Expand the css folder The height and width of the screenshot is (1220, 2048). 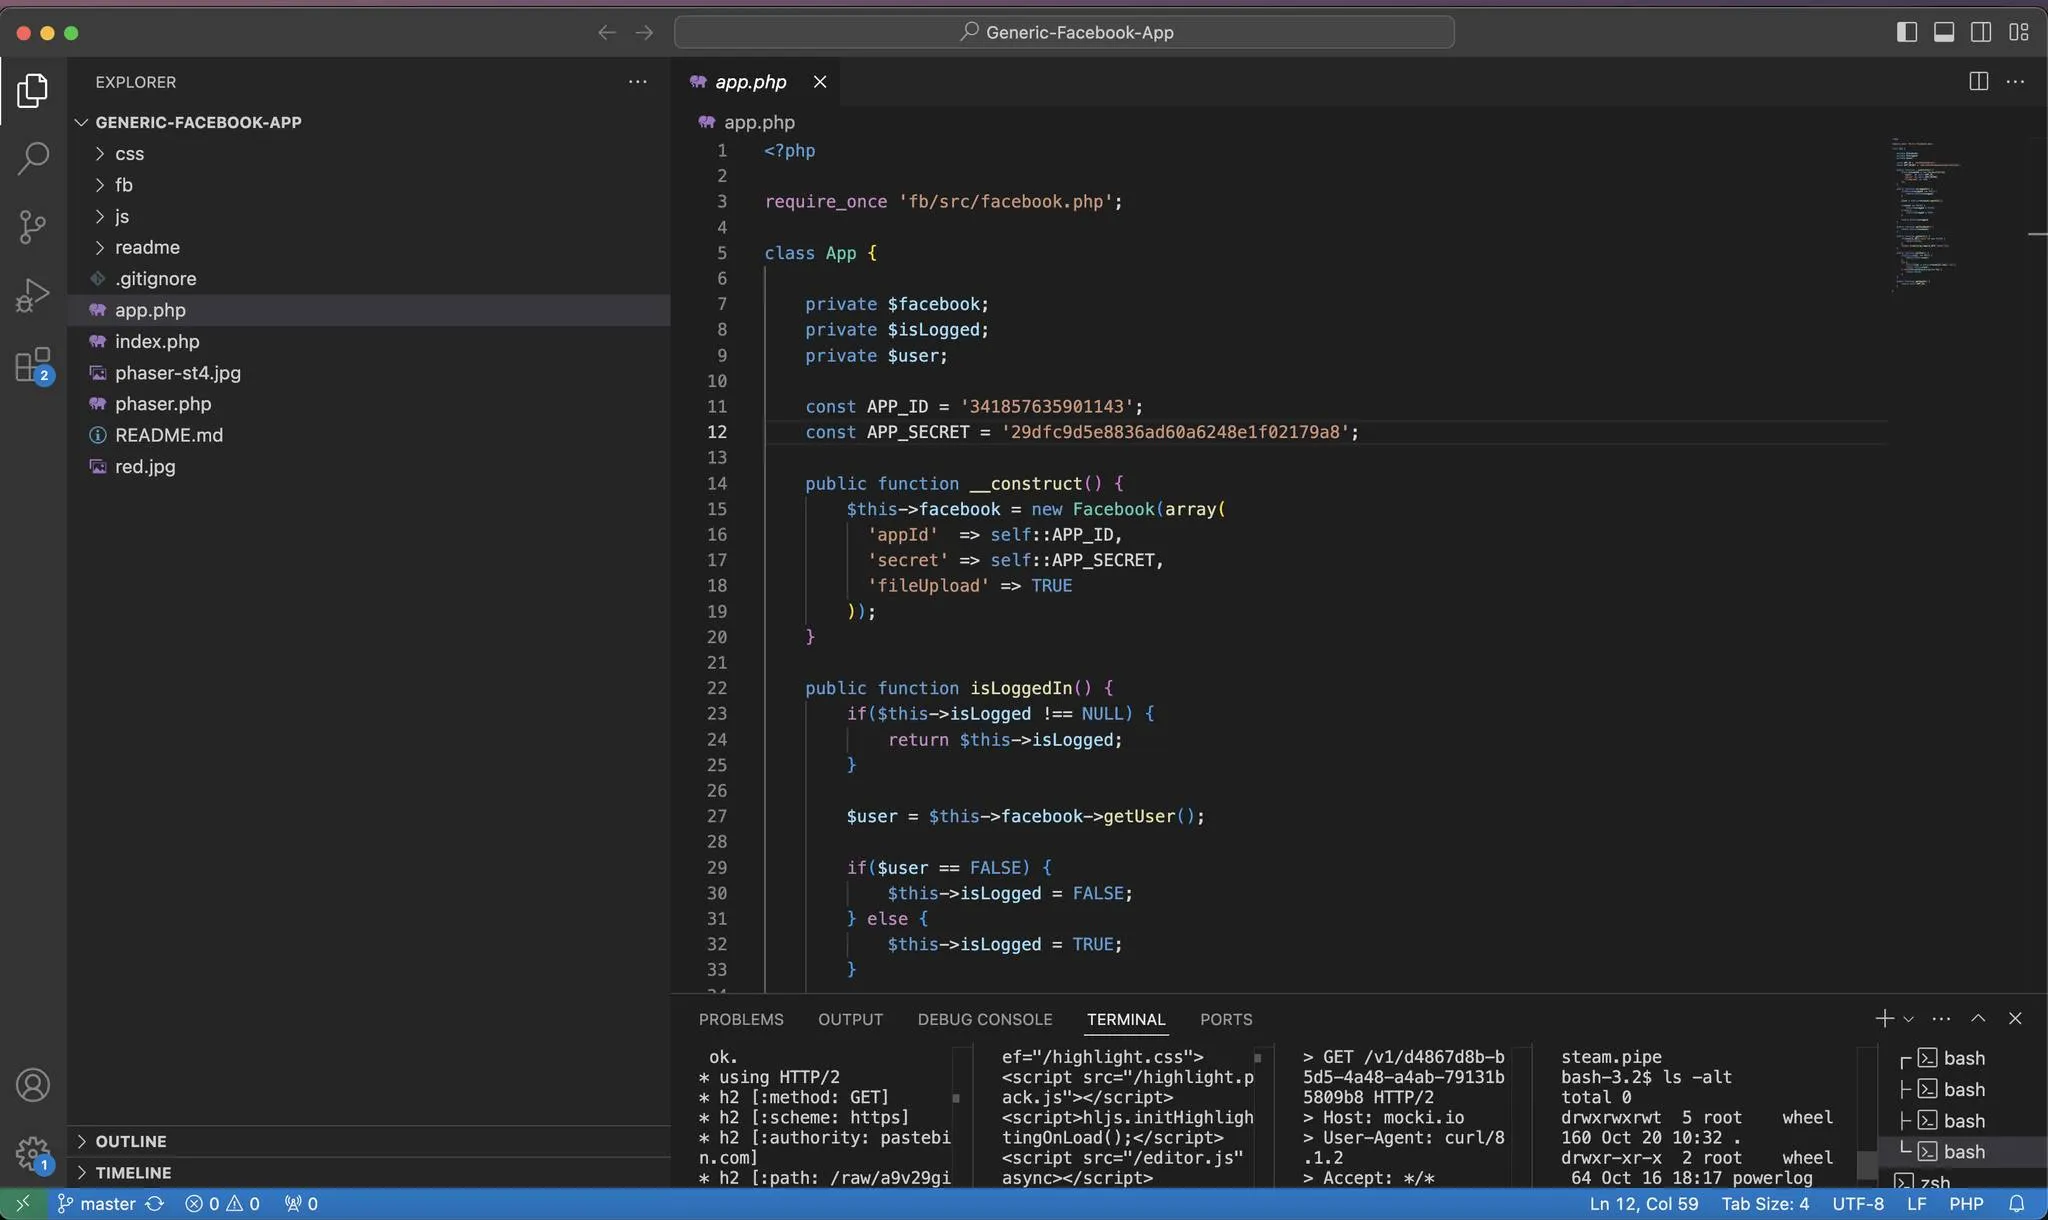129,154
